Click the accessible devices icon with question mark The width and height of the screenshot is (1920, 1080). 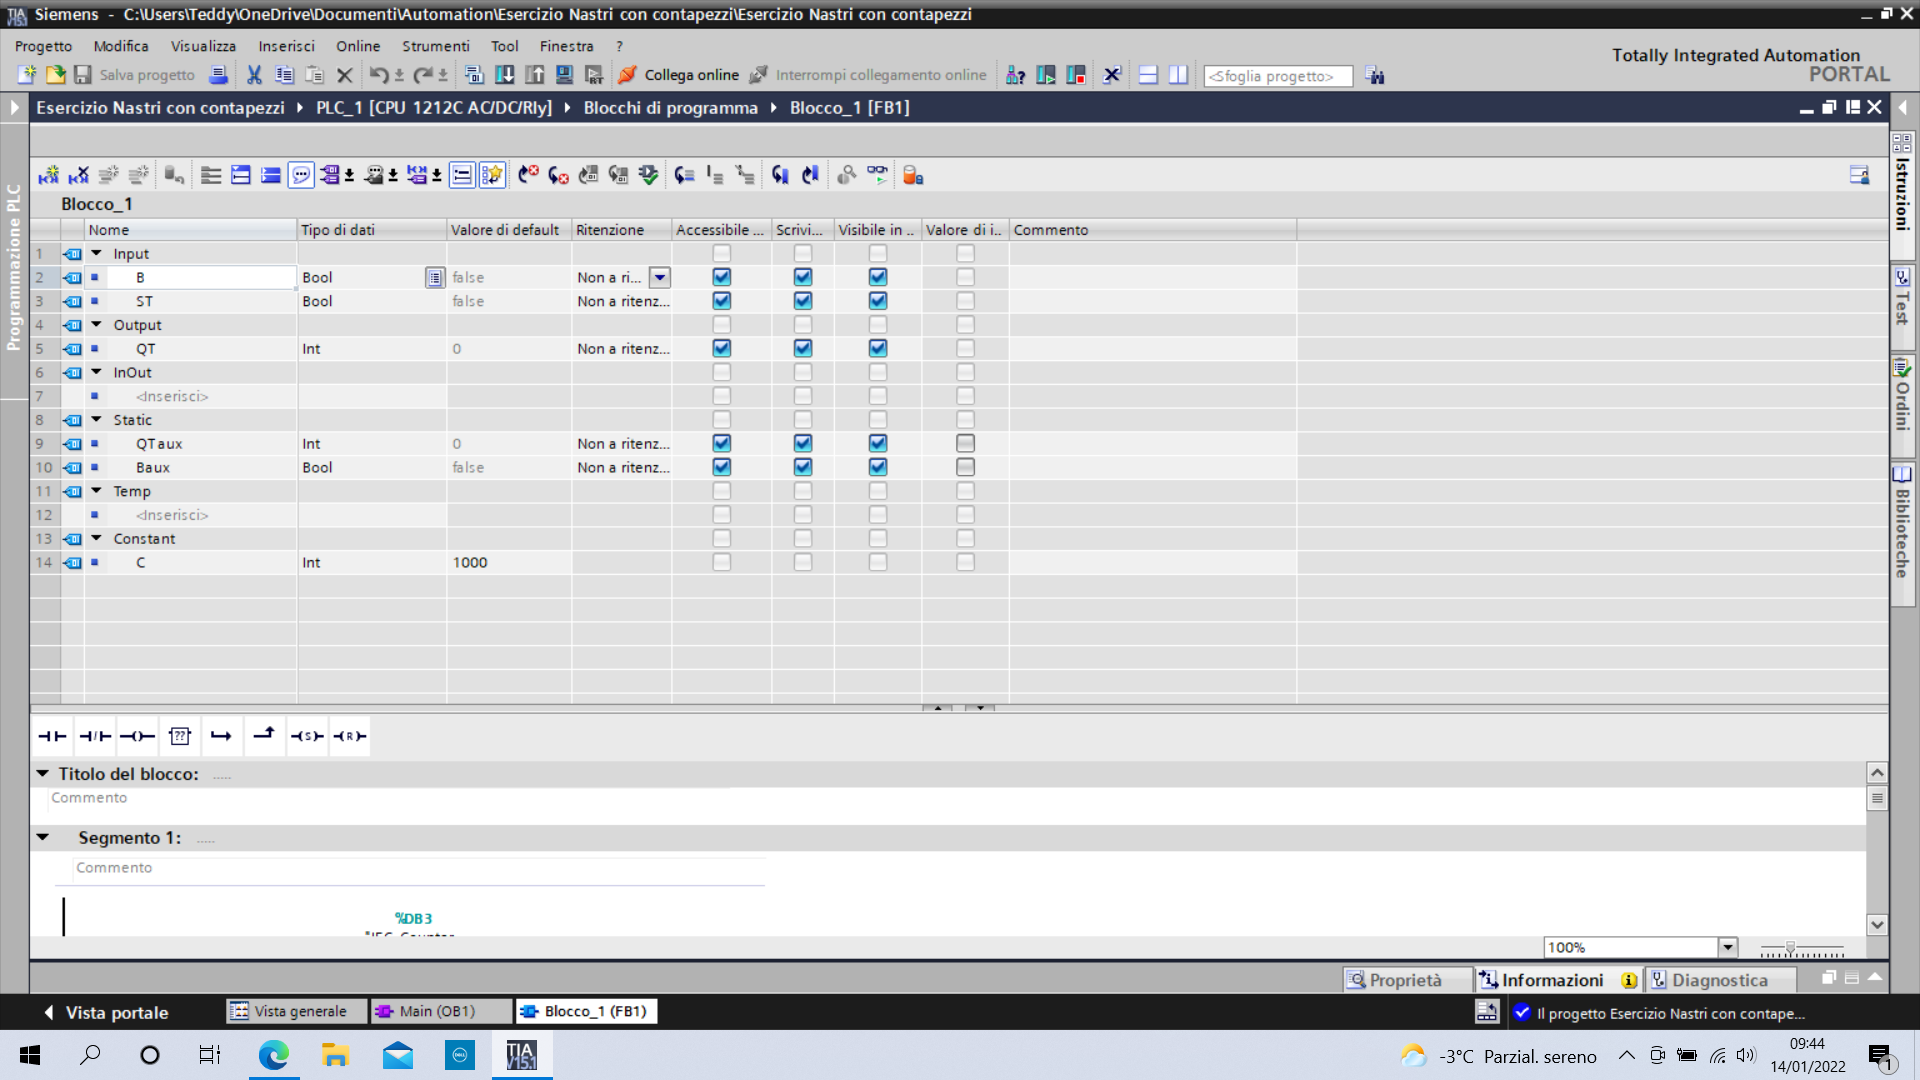[1016, 75]
